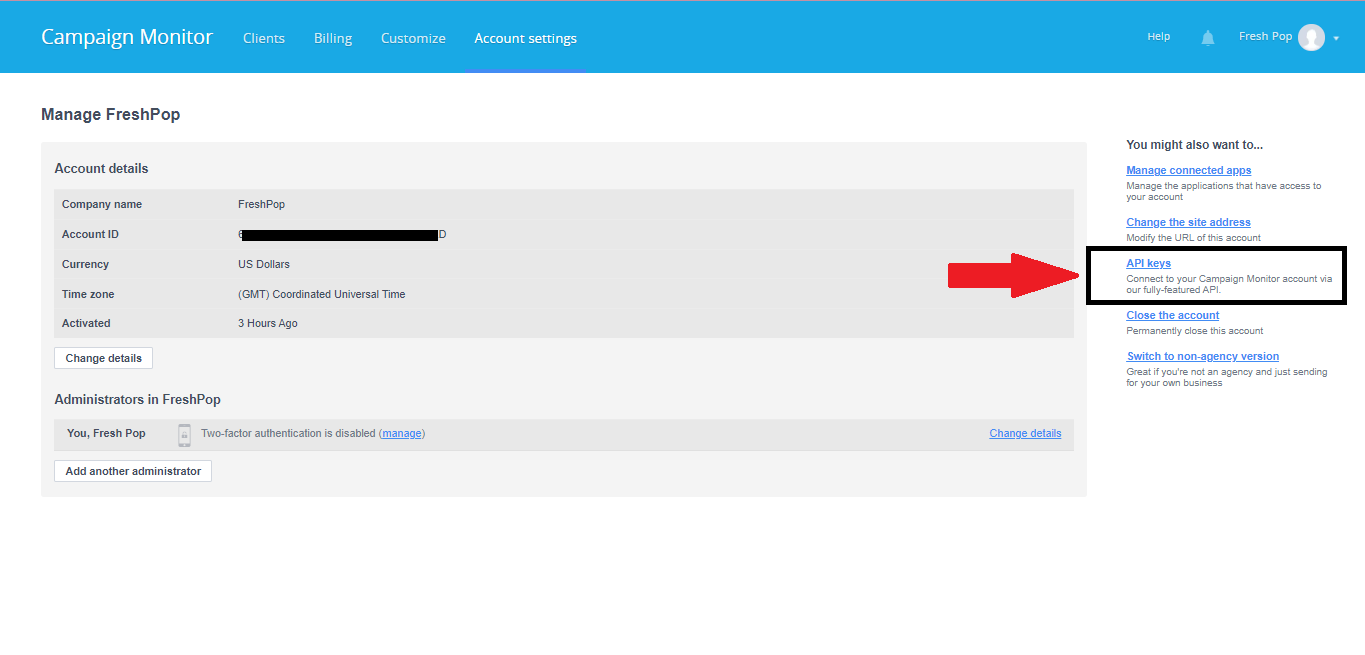Click the phone two-factor authentication icon

(184, 434)
